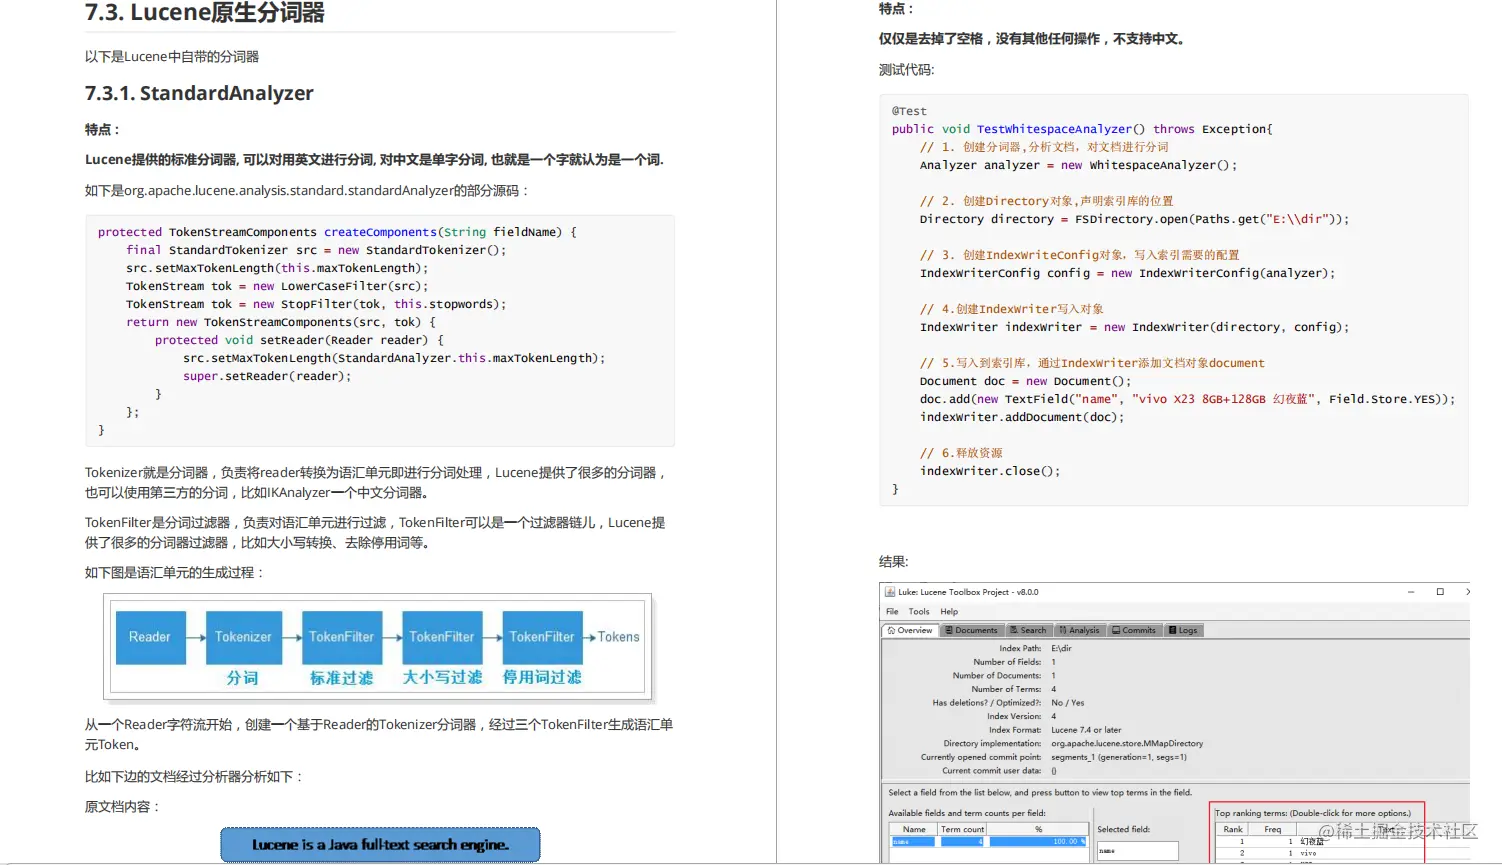The image size is (1502, 865).
Task: Click the createComponents method name in code
Action: click(x=380, y=232)
